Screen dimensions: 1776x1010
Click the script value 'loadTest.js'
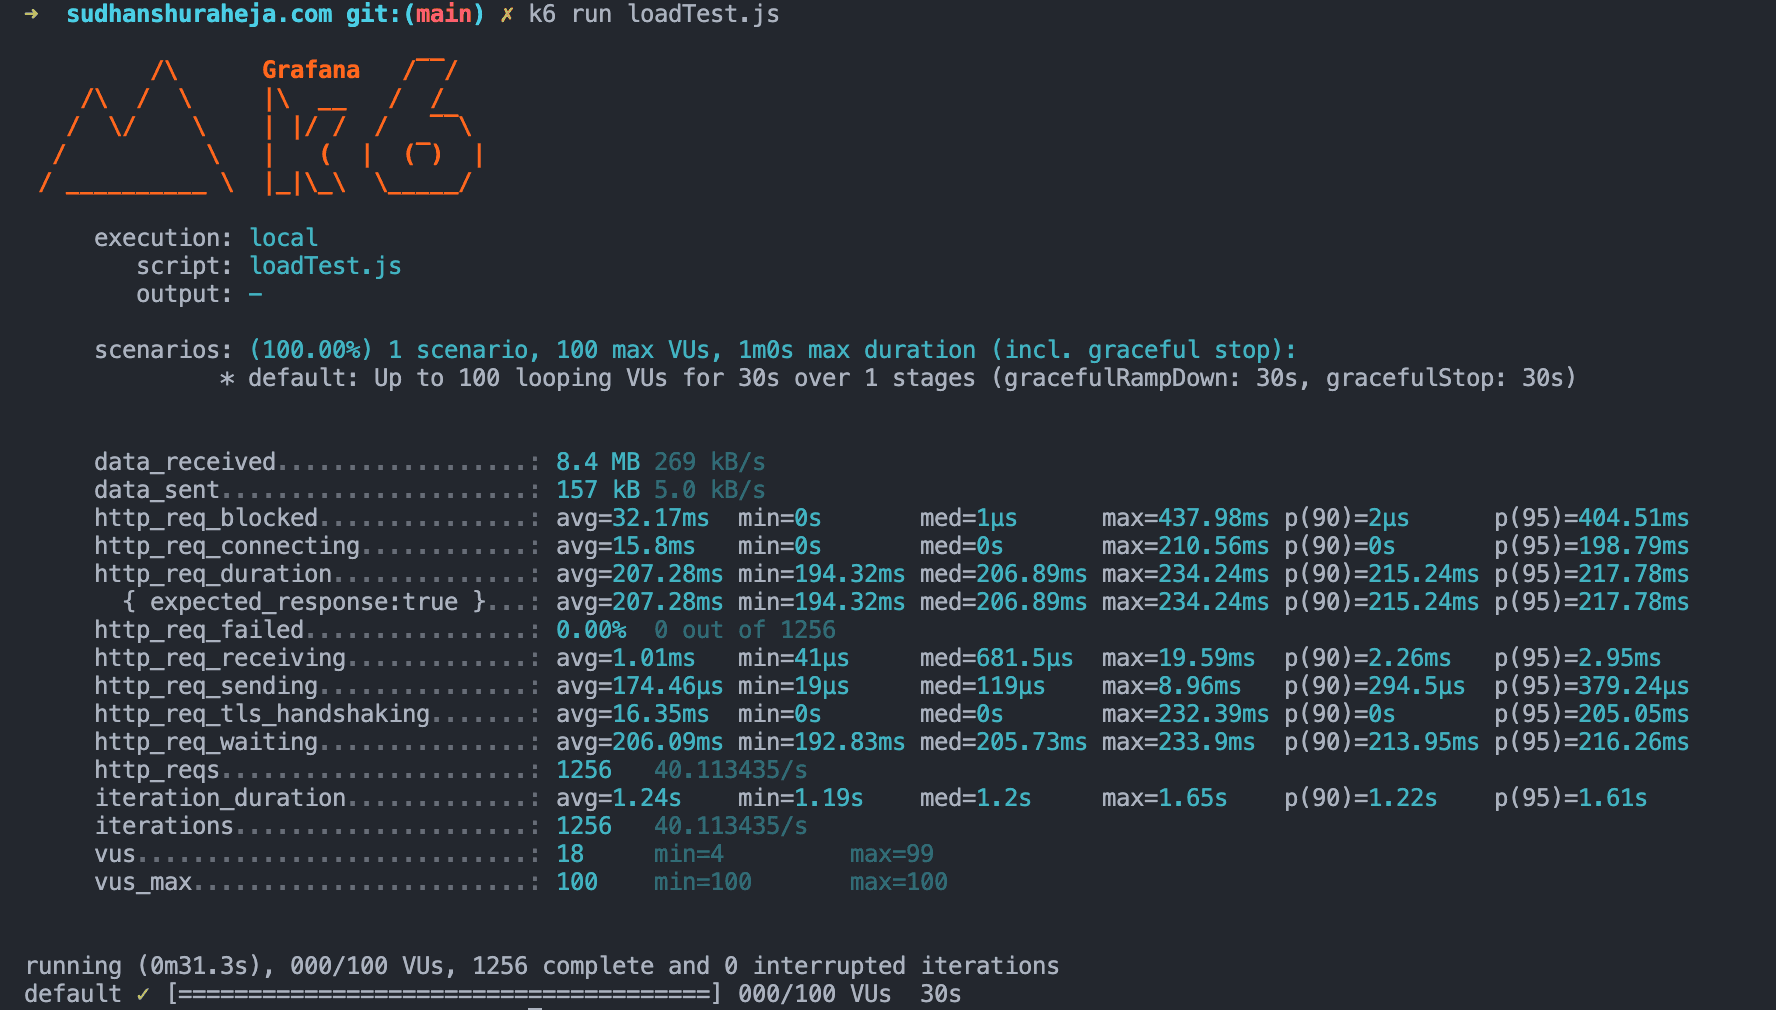click(x=326, y=266)
